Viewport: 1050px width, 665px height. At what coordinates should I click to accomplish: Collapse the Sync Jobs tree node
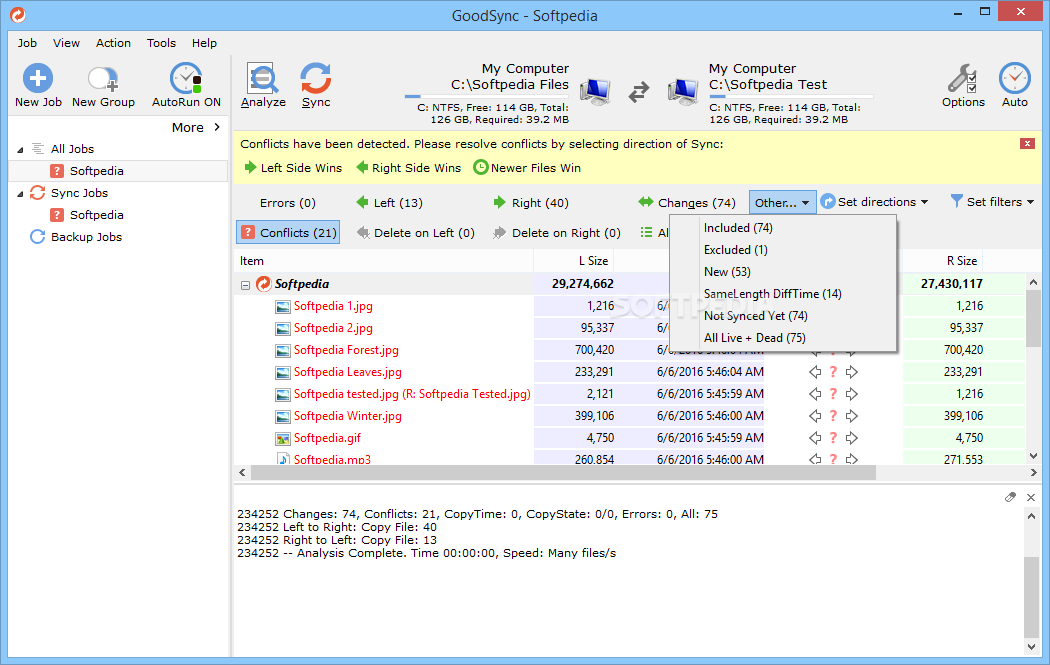coord(20,194)
